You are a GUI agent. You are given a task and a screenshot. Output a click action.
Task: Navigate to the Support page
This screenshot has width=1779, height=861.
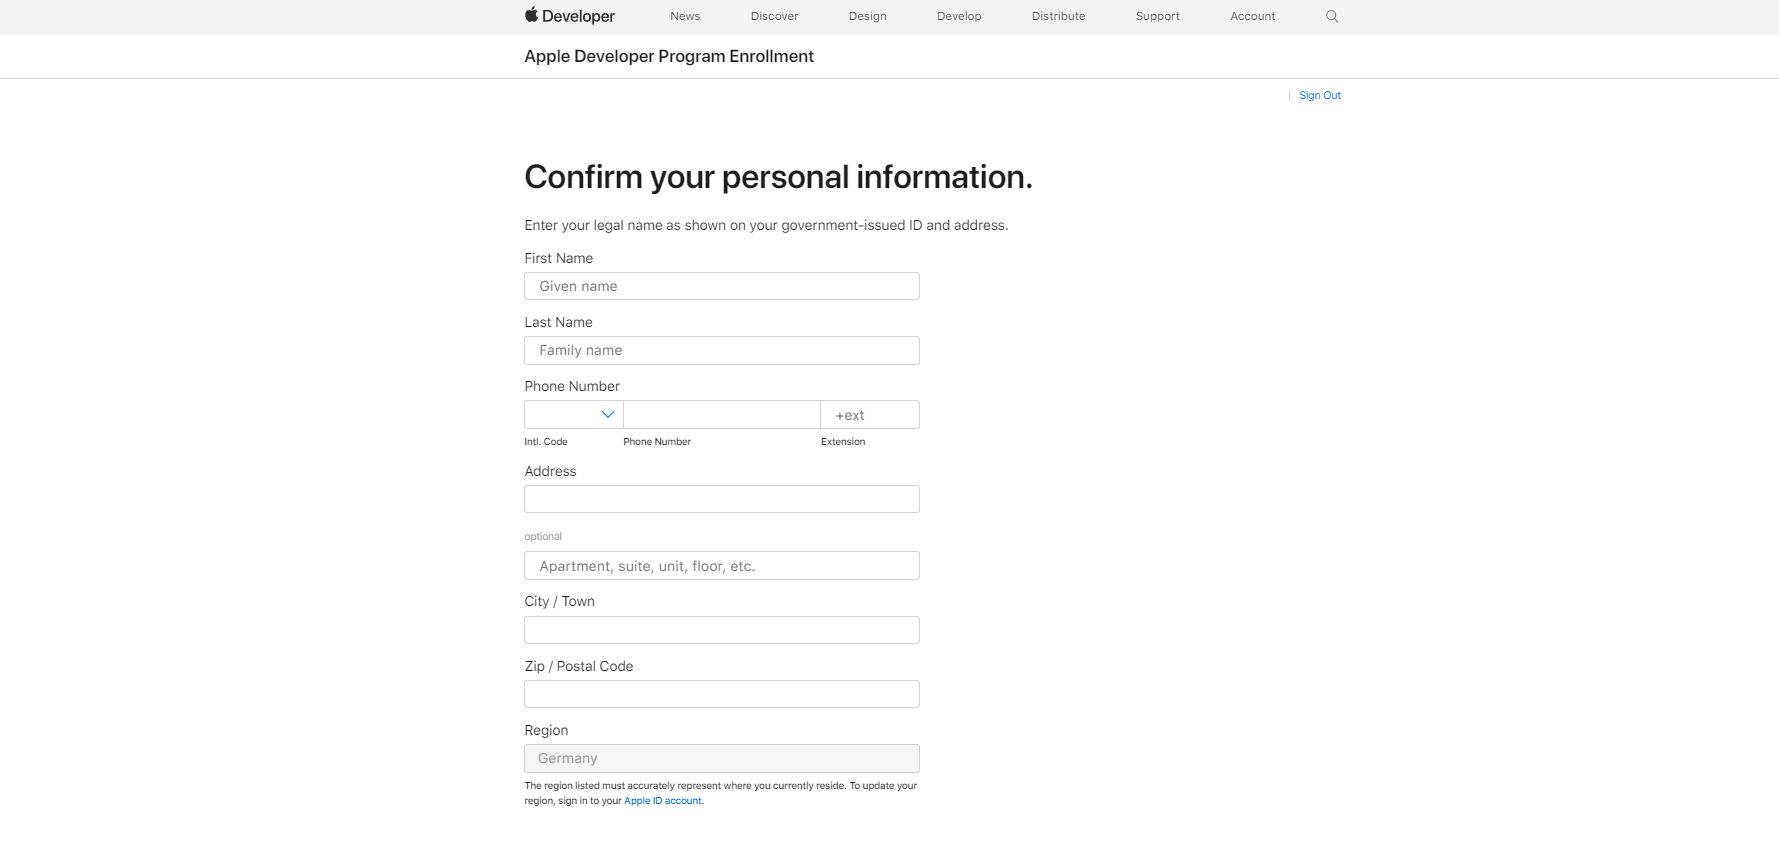click(x=1157, y=16)
